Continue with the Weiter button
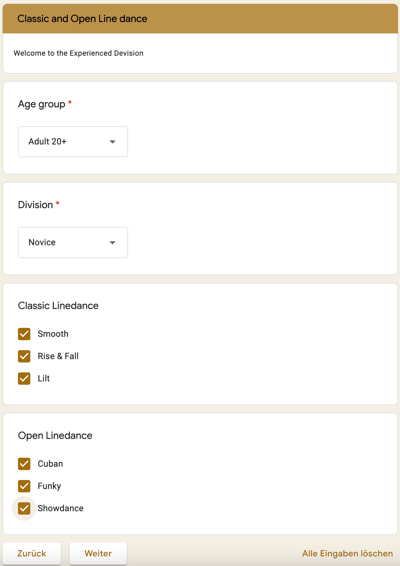400x566 pixels. click(x=98, y=553)
